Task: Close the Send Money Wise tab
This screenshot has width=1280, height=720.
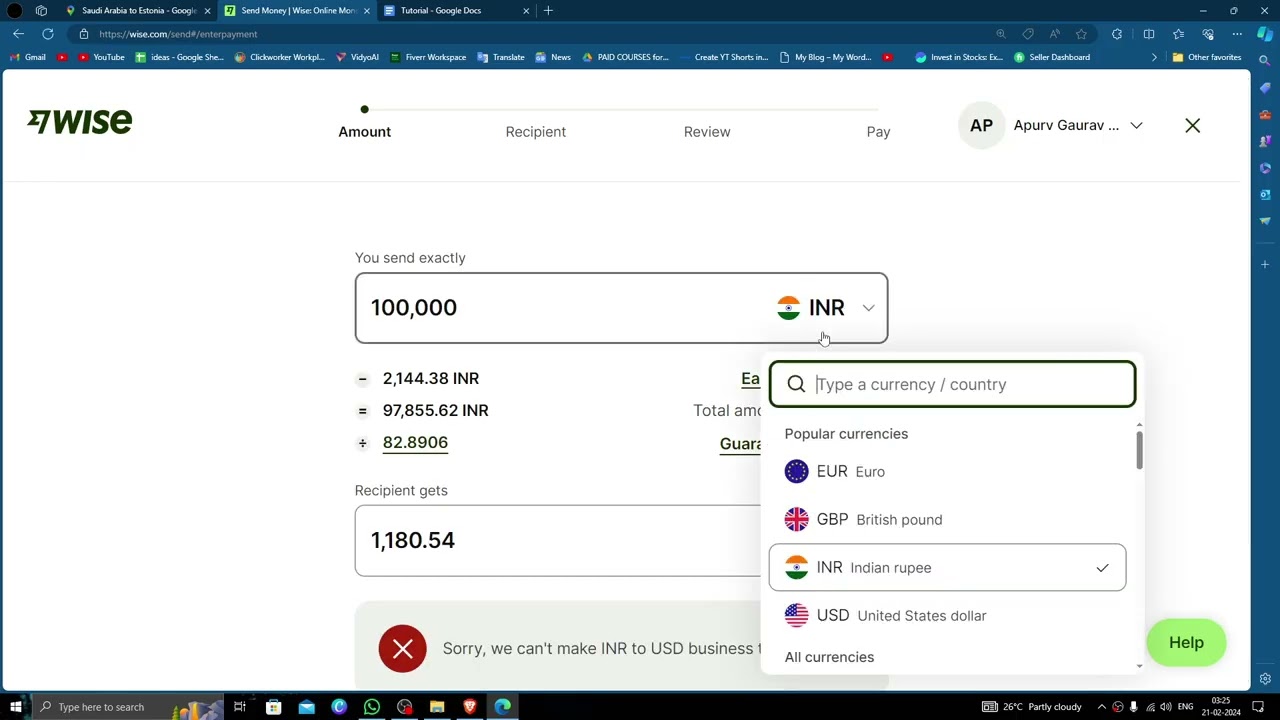Action: click(367, 10)
